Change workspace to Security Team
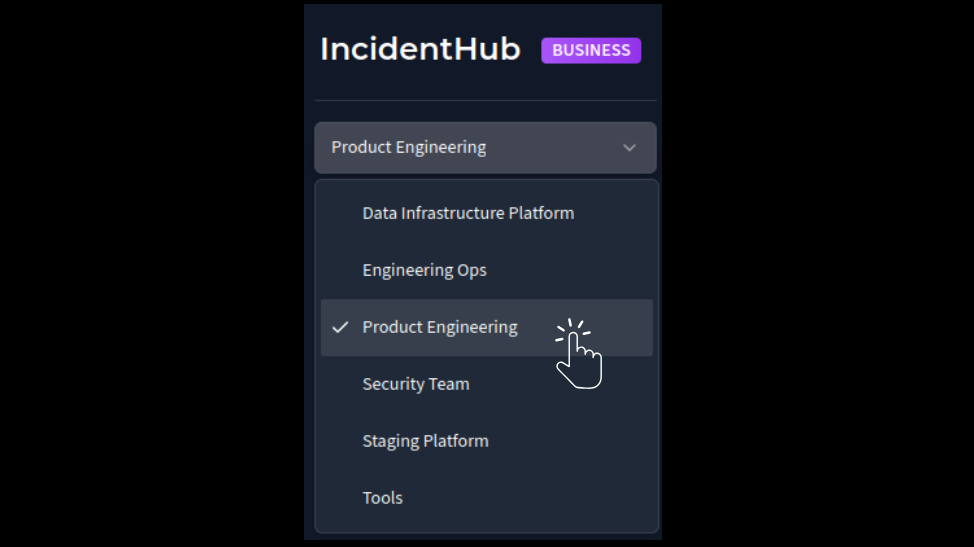This screenshot has height=547, width=974. tap(416, 384)
